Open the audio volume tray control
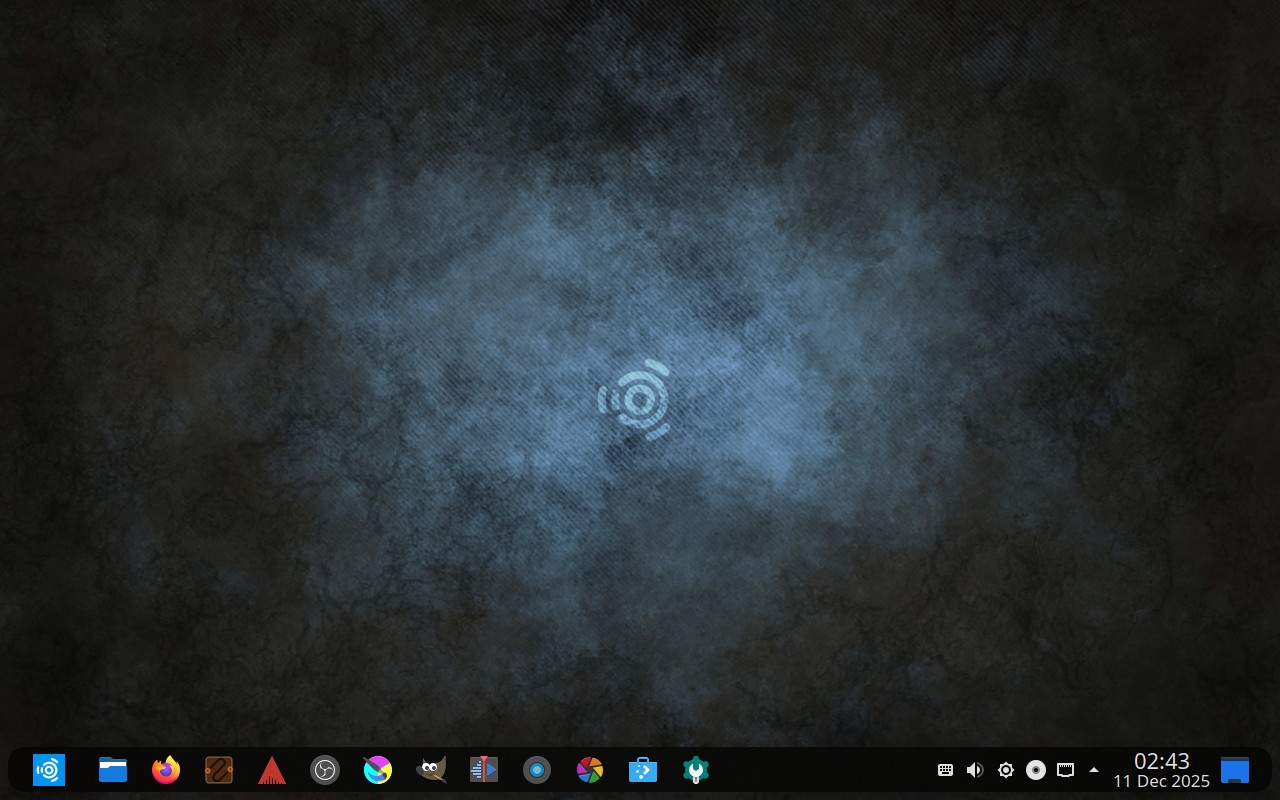Screen dimensions: 1280x800 (x=975, y=770)
